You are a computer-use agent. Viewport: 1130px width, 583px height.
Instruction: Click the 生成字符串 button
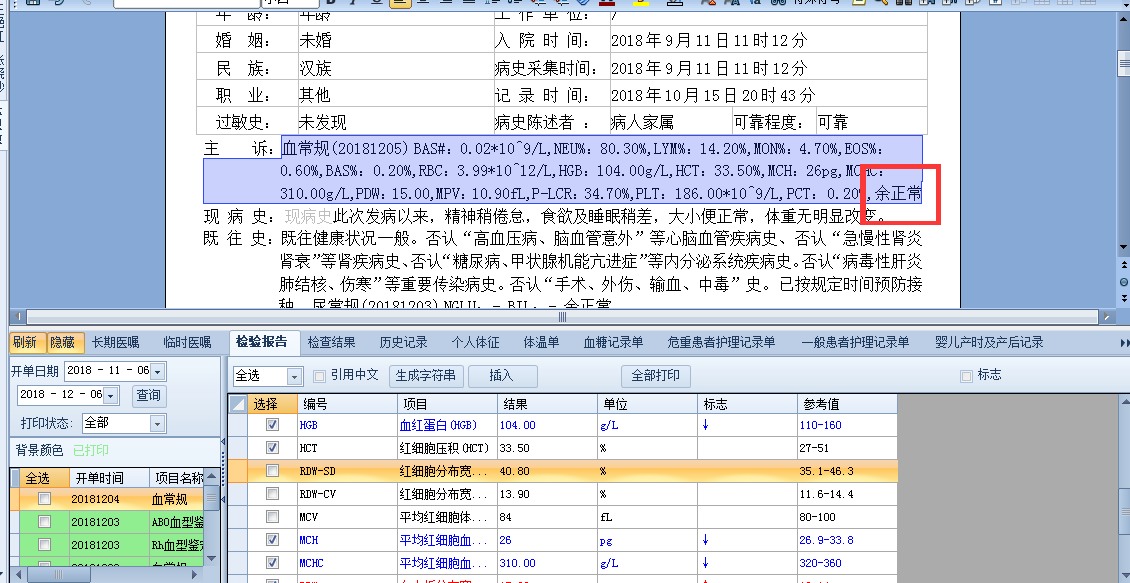[x=426, y=376]
